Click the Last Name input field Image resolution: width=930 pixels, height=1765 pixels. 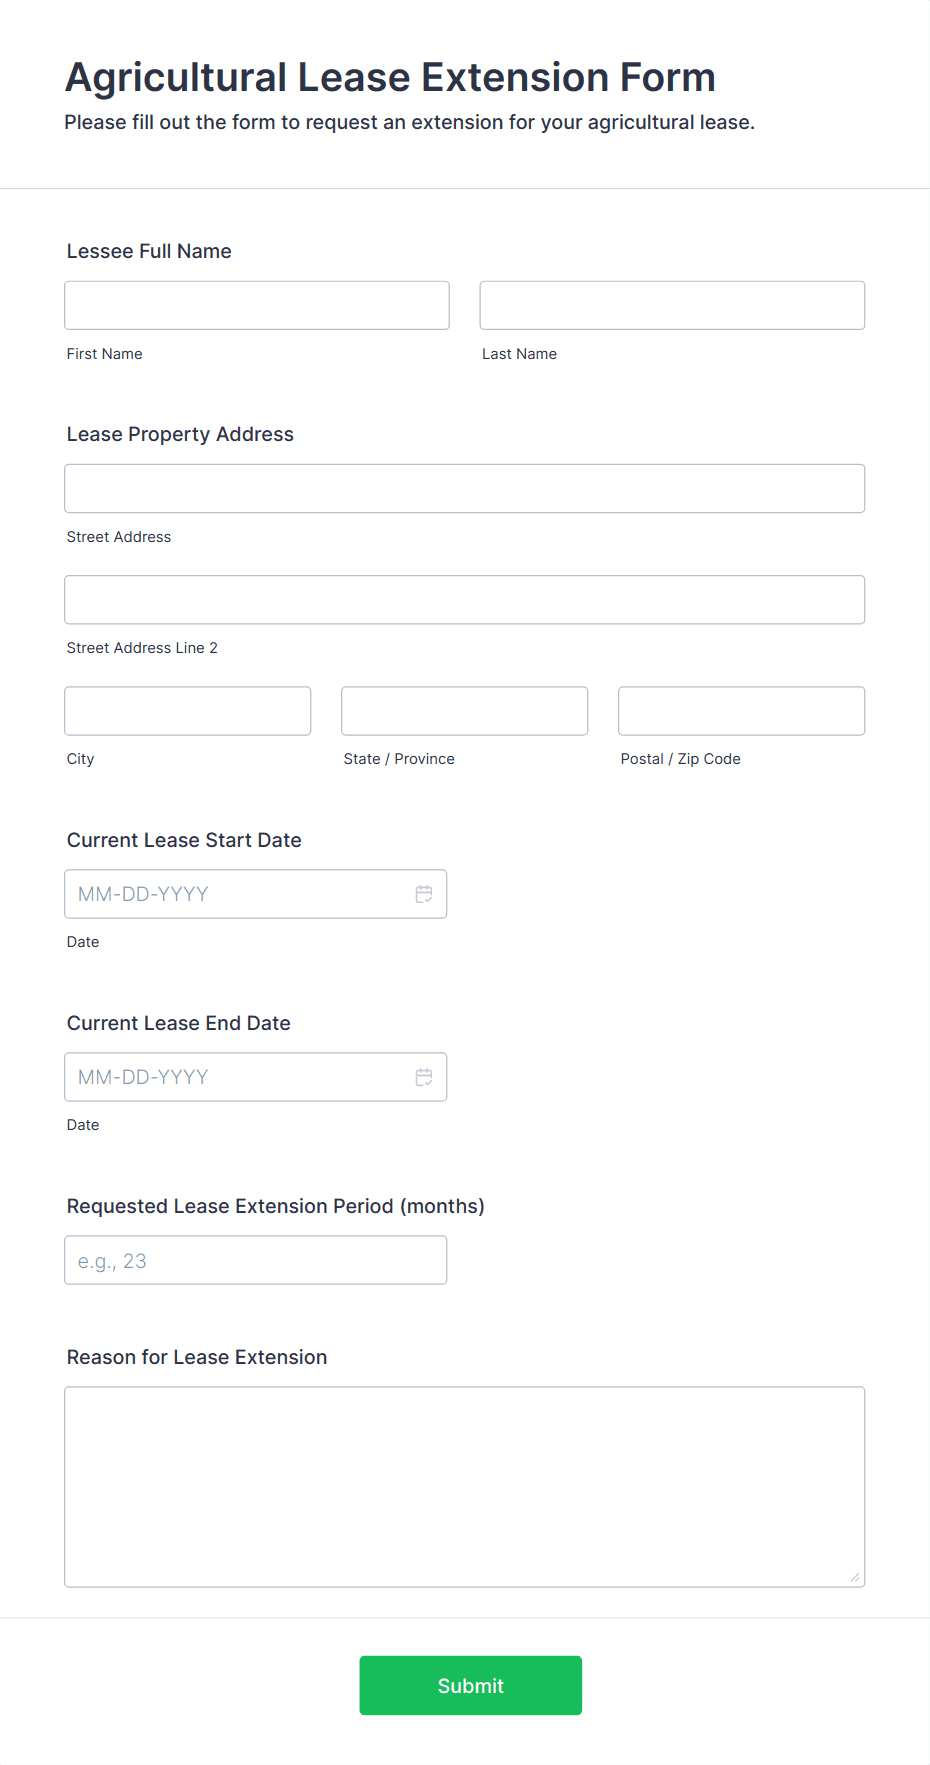tap(672, 305)
